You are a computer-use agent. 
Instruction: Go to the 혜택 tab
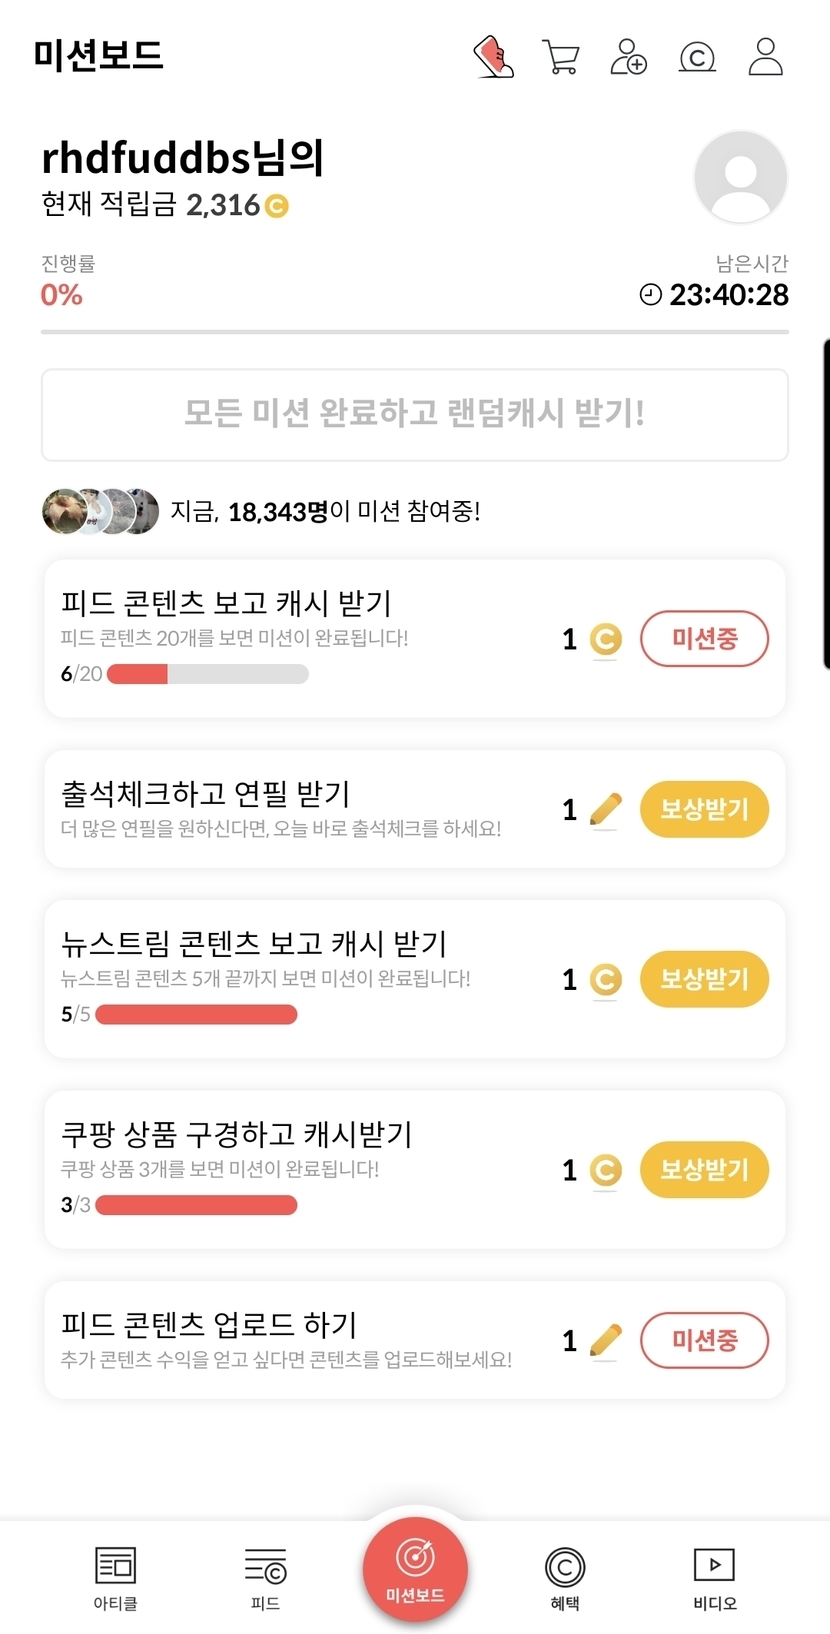[x=565, y=1577]
